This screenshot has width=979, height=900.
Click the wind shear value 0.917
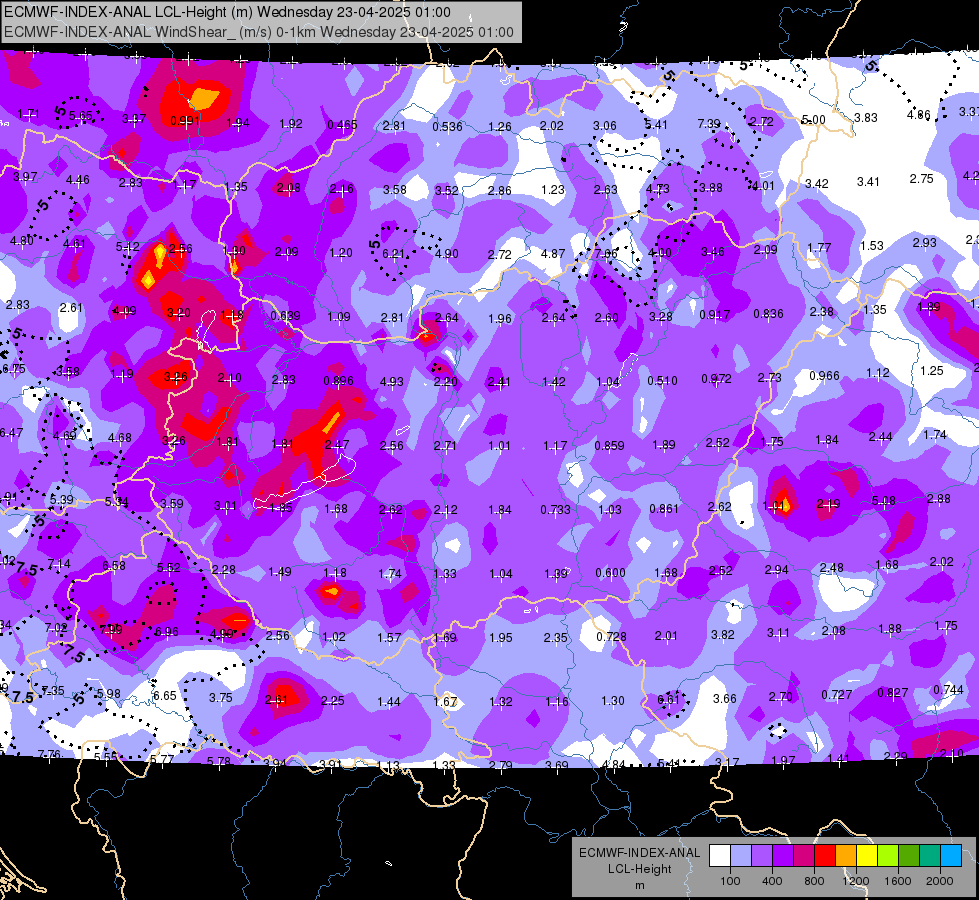[x=714, y=315]
